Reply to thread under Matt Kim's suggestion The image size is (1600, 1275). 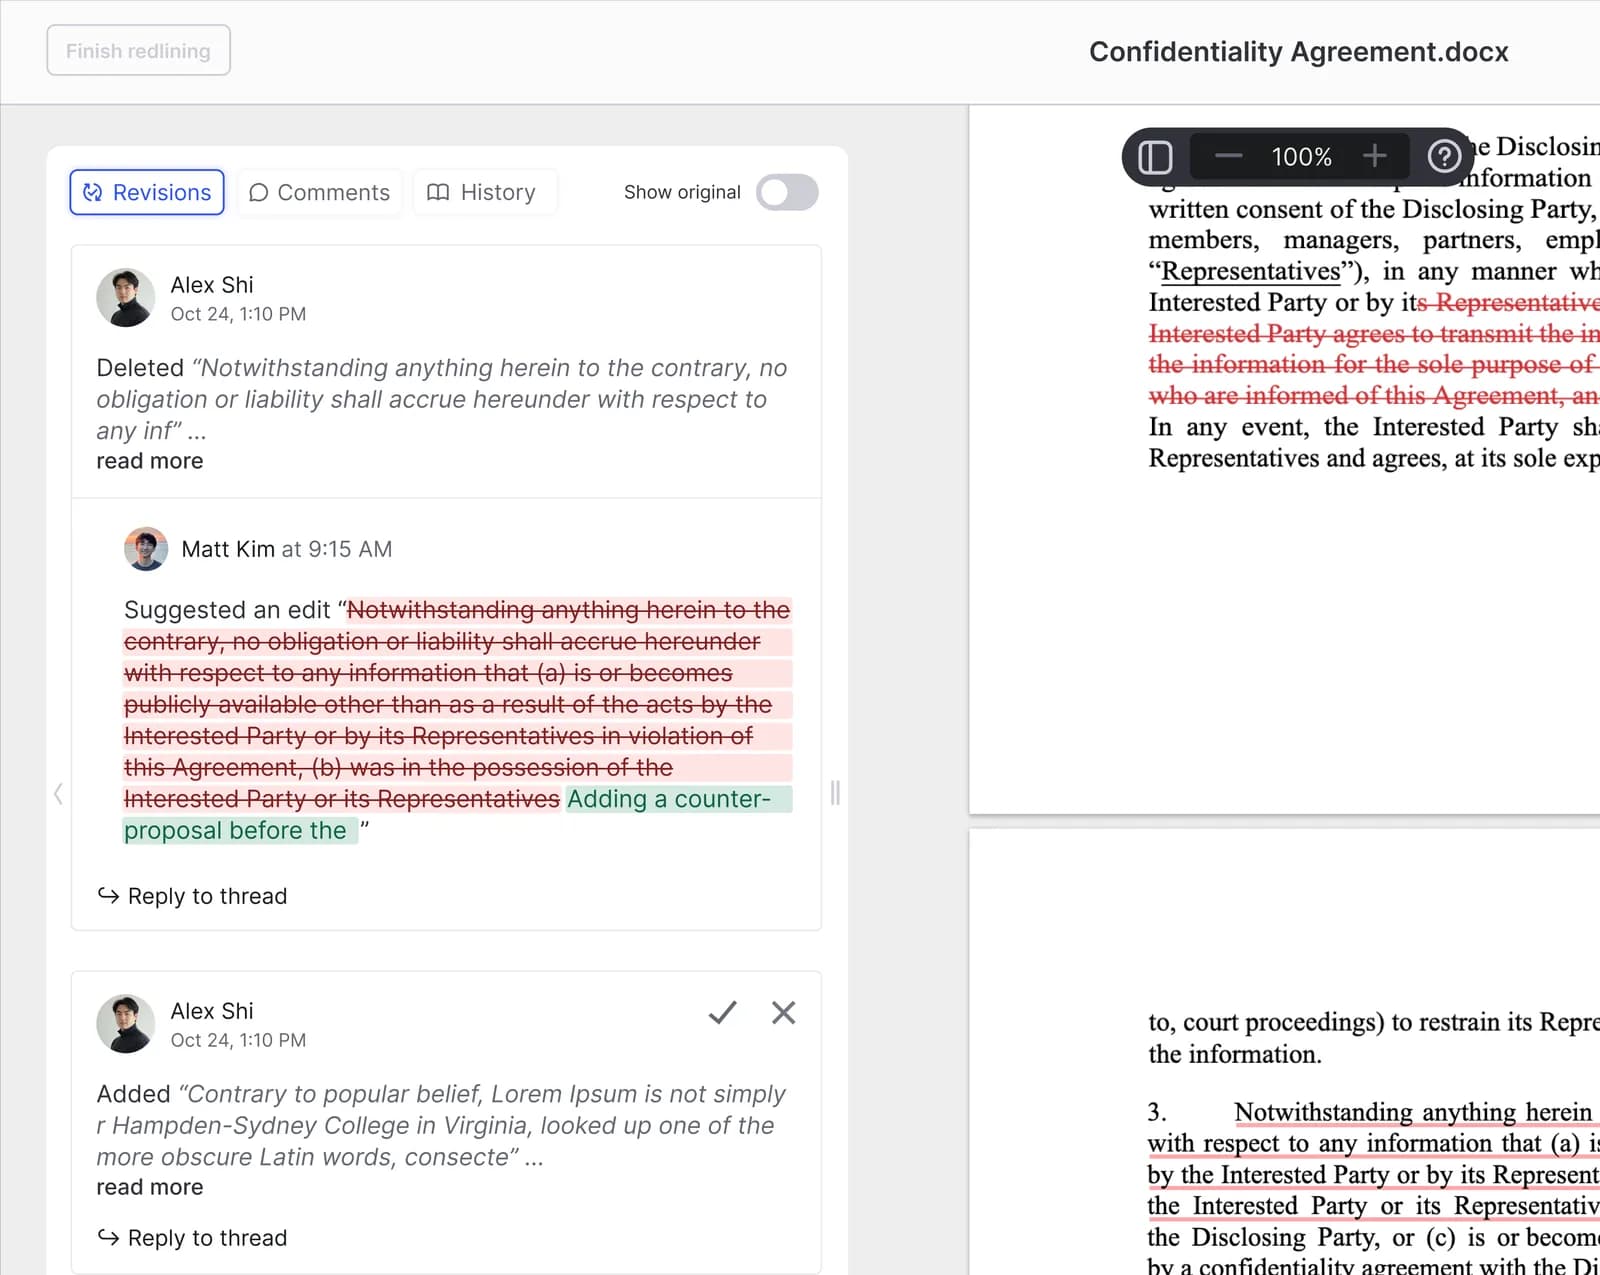click(x=193, y=896)
